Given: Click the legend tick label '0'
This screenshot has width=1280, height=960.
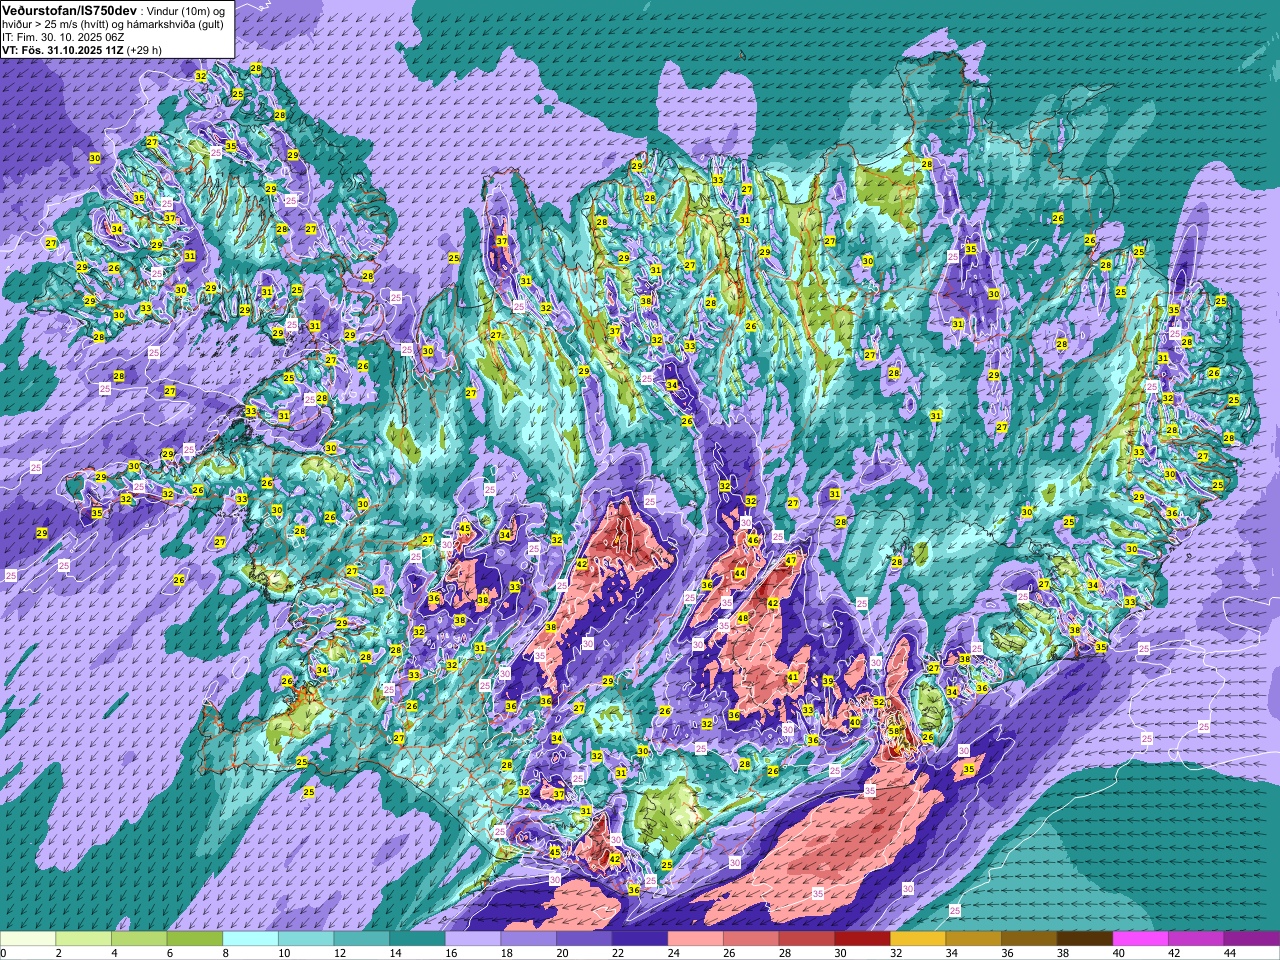Looking at the screenshot, I should click(x=3, y=953).
